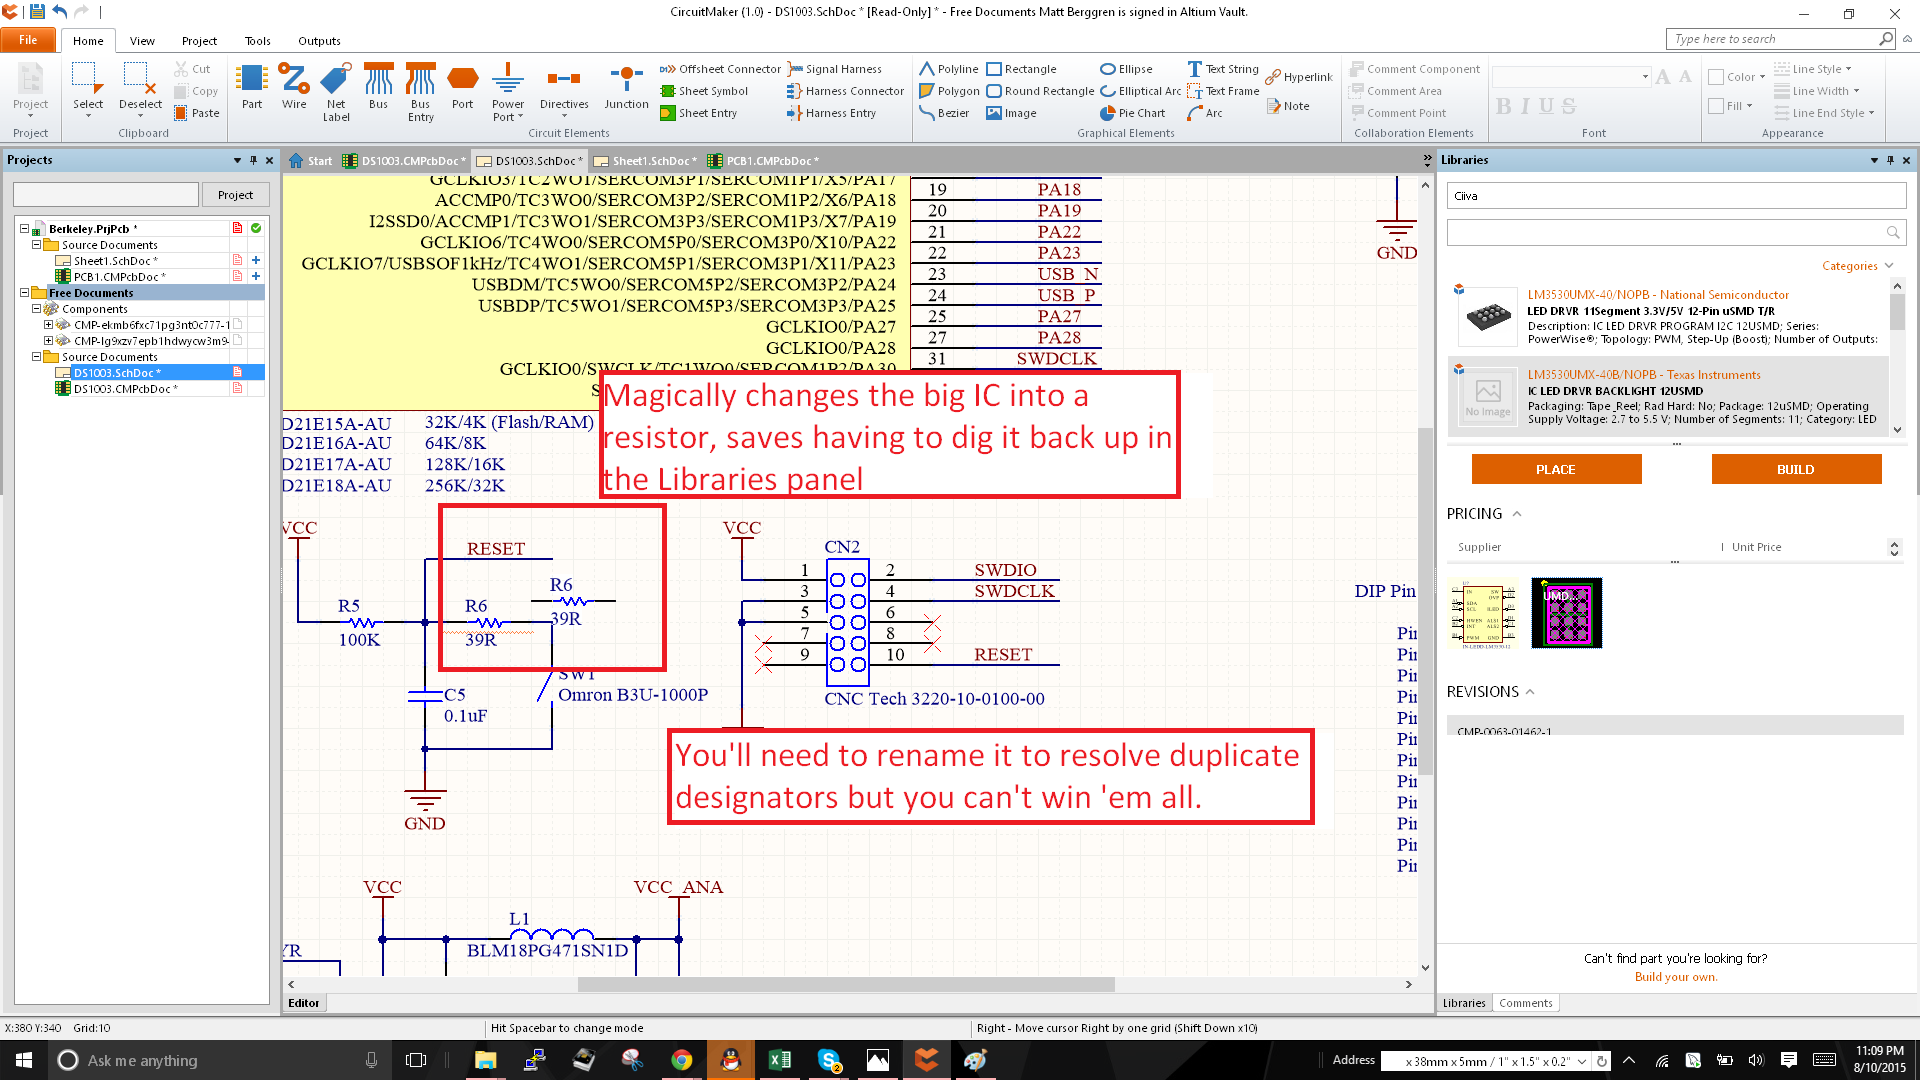1920x1080 pixels.
Task: Switch to the Tools ribbon tab
Action: coord(257,41)
